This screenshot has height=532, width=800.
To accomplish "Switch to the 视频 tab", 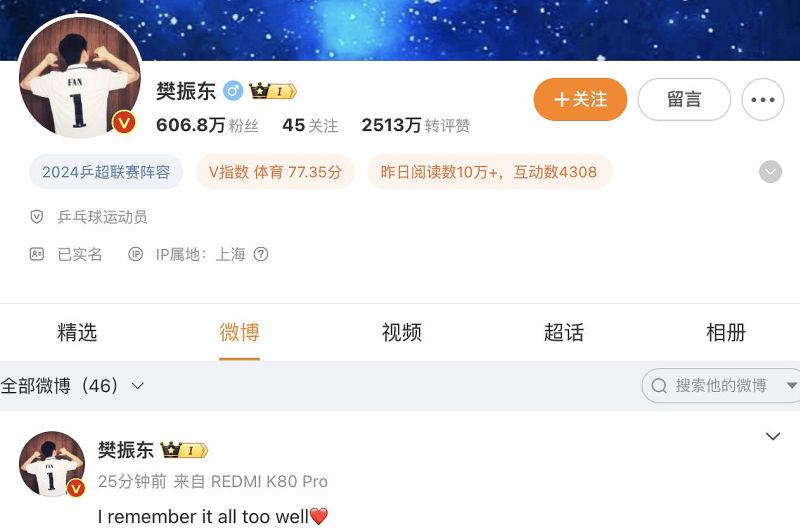I will 402,333.
